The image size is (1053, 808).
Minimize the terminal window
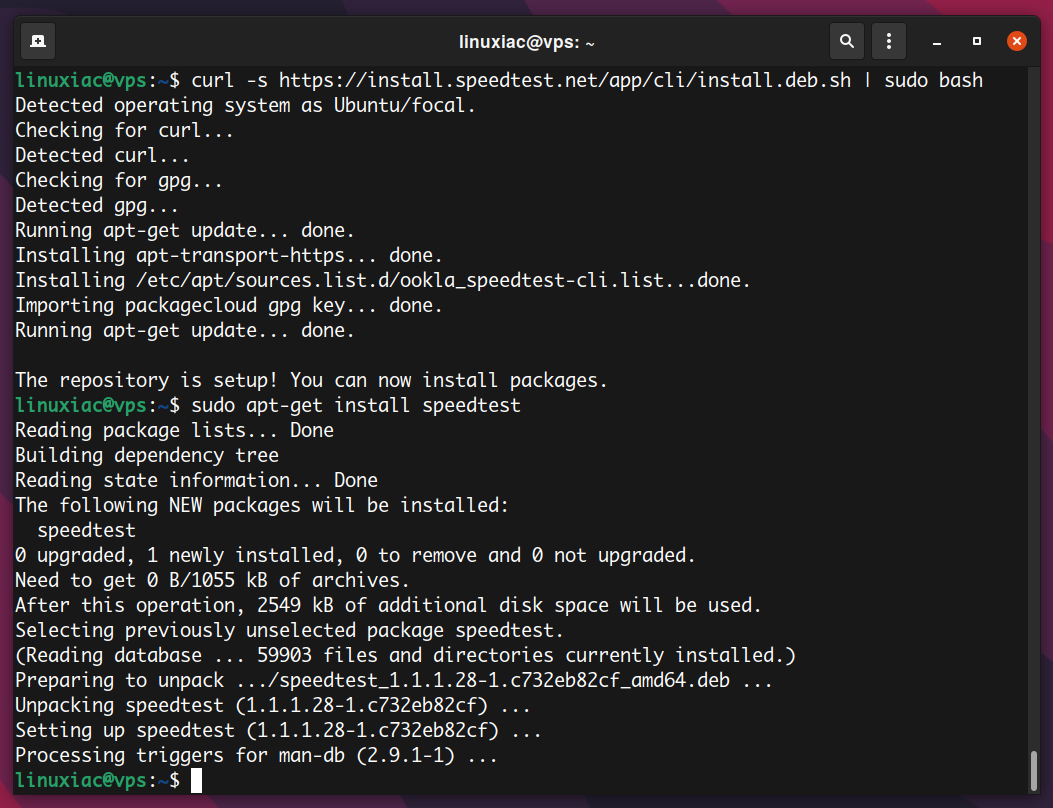tap(937, 42)
